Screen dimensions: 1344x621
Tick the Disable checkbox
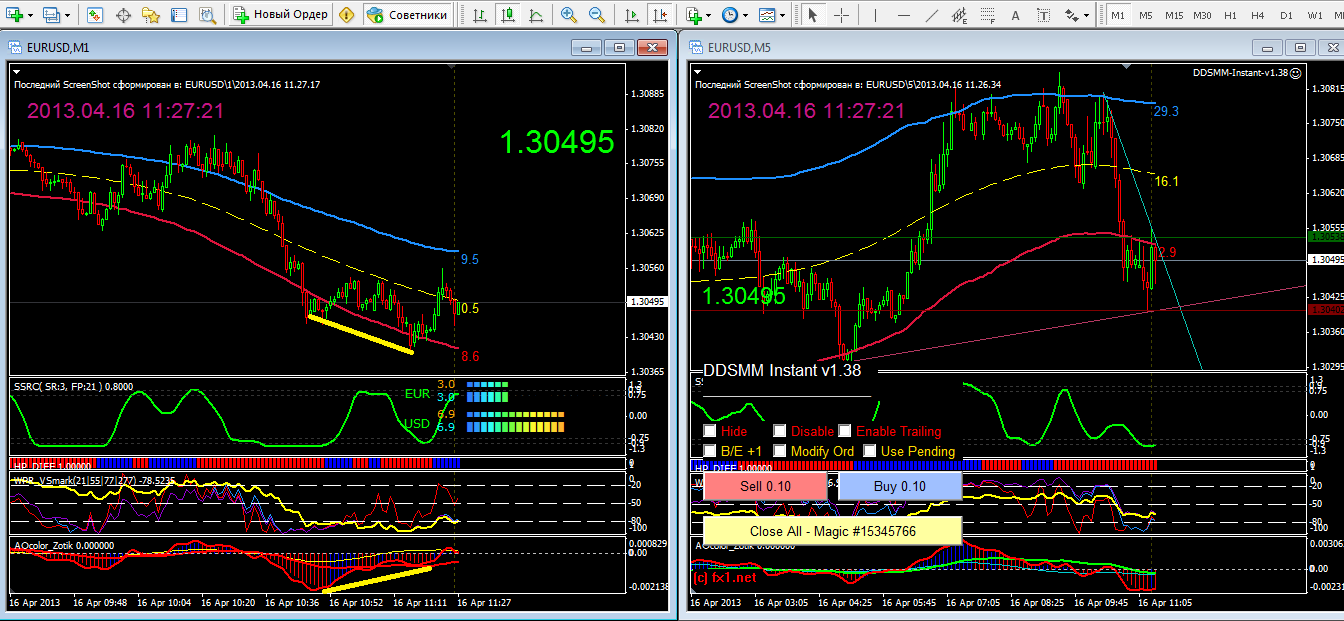[x=780, y=431]
